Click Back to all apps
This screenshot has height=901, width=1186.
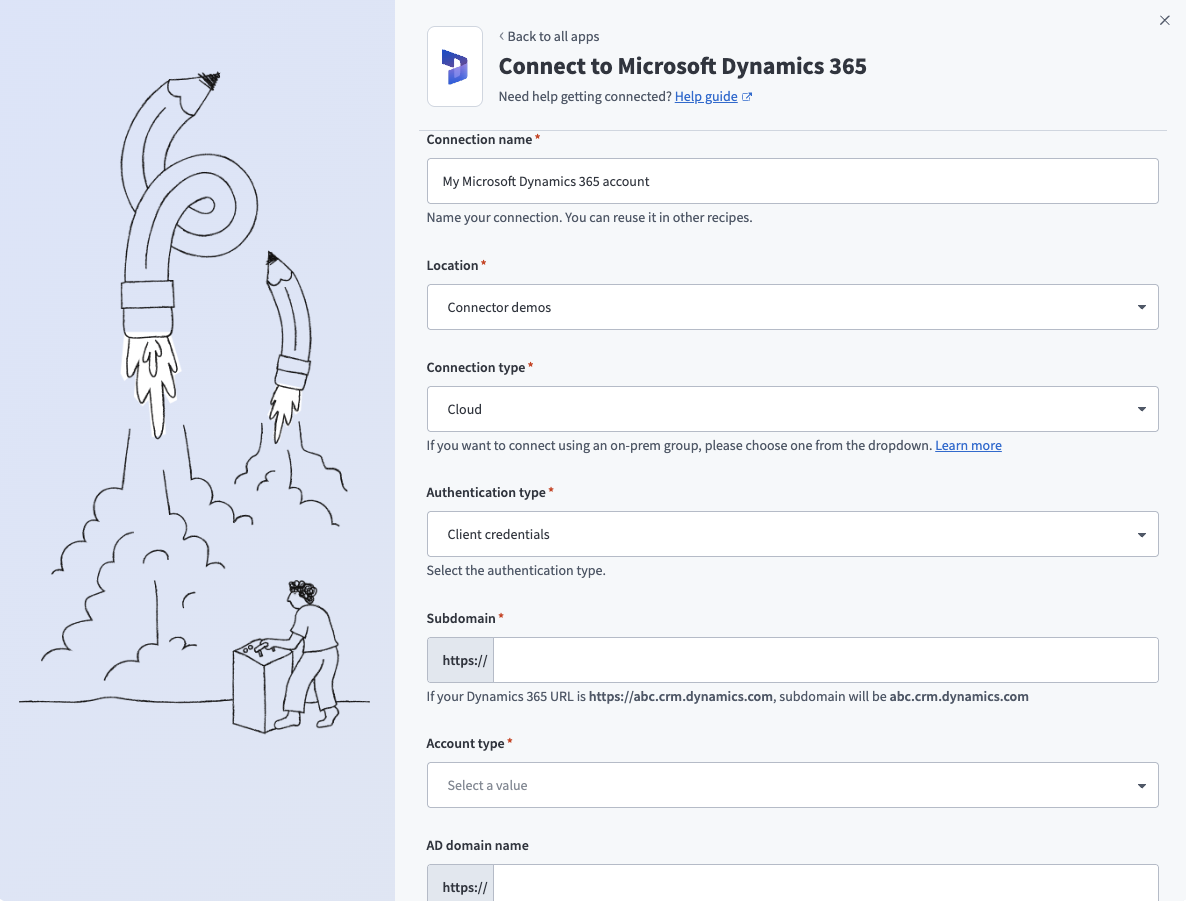[553, 36]
